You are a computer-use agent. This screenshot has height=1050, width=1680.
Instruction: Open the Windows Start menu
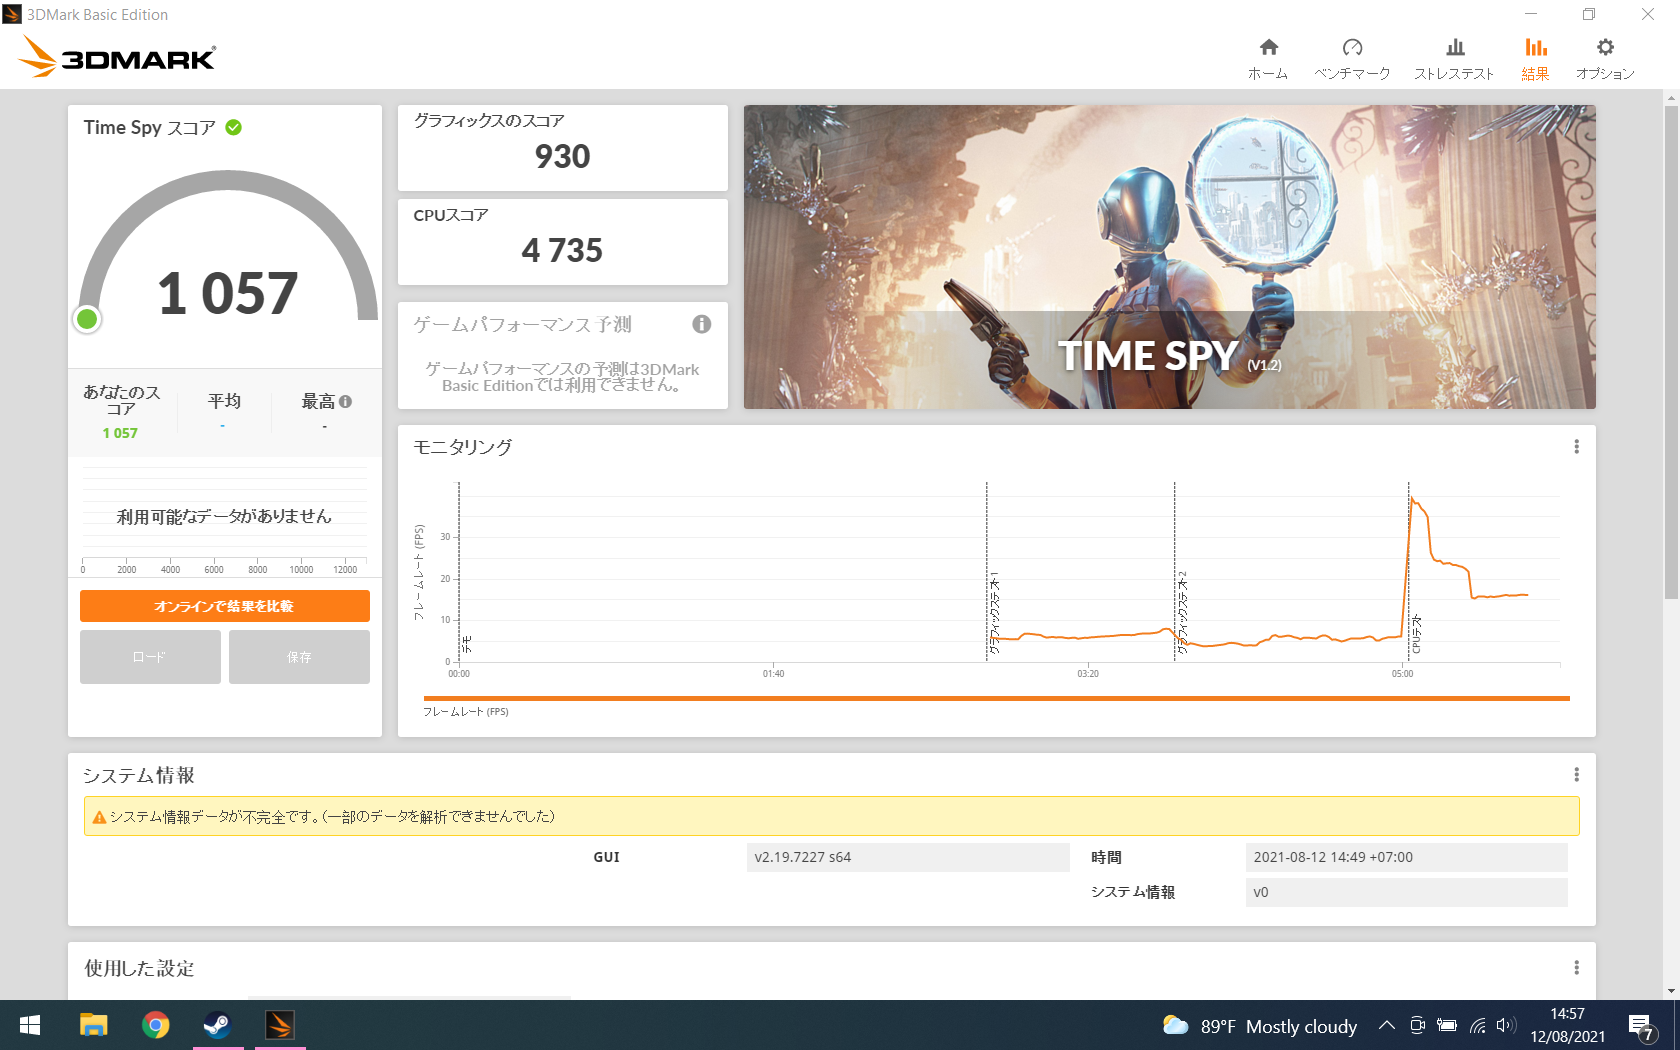pos(30,1025)
